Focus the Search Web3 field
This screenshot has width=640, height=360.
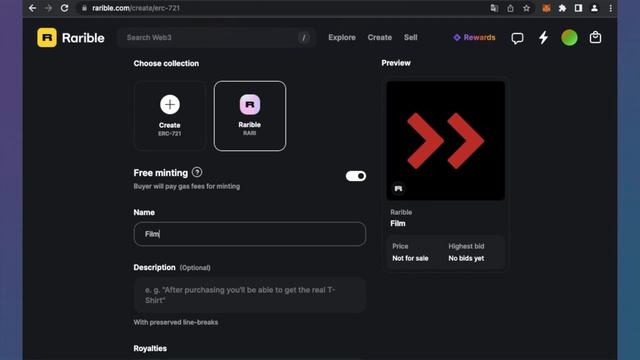pyautogui.click(x=216, y=38)
